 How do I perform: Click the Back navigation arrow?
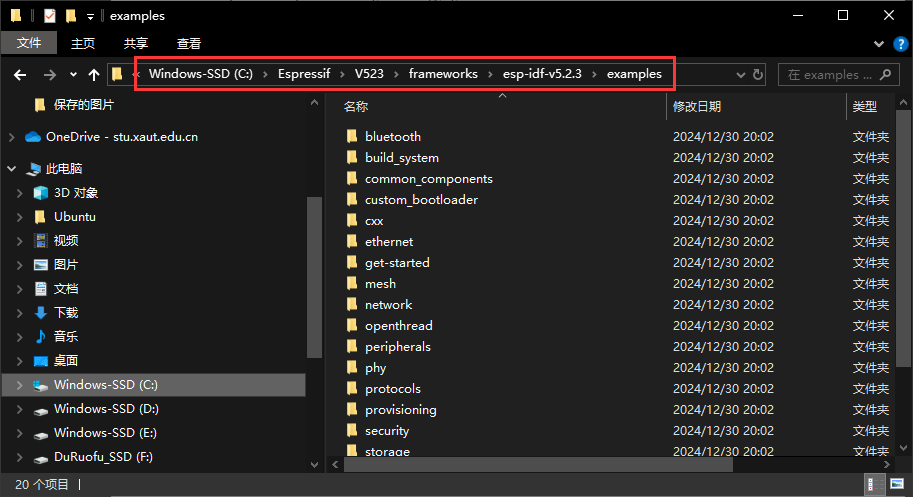[19, 75]
